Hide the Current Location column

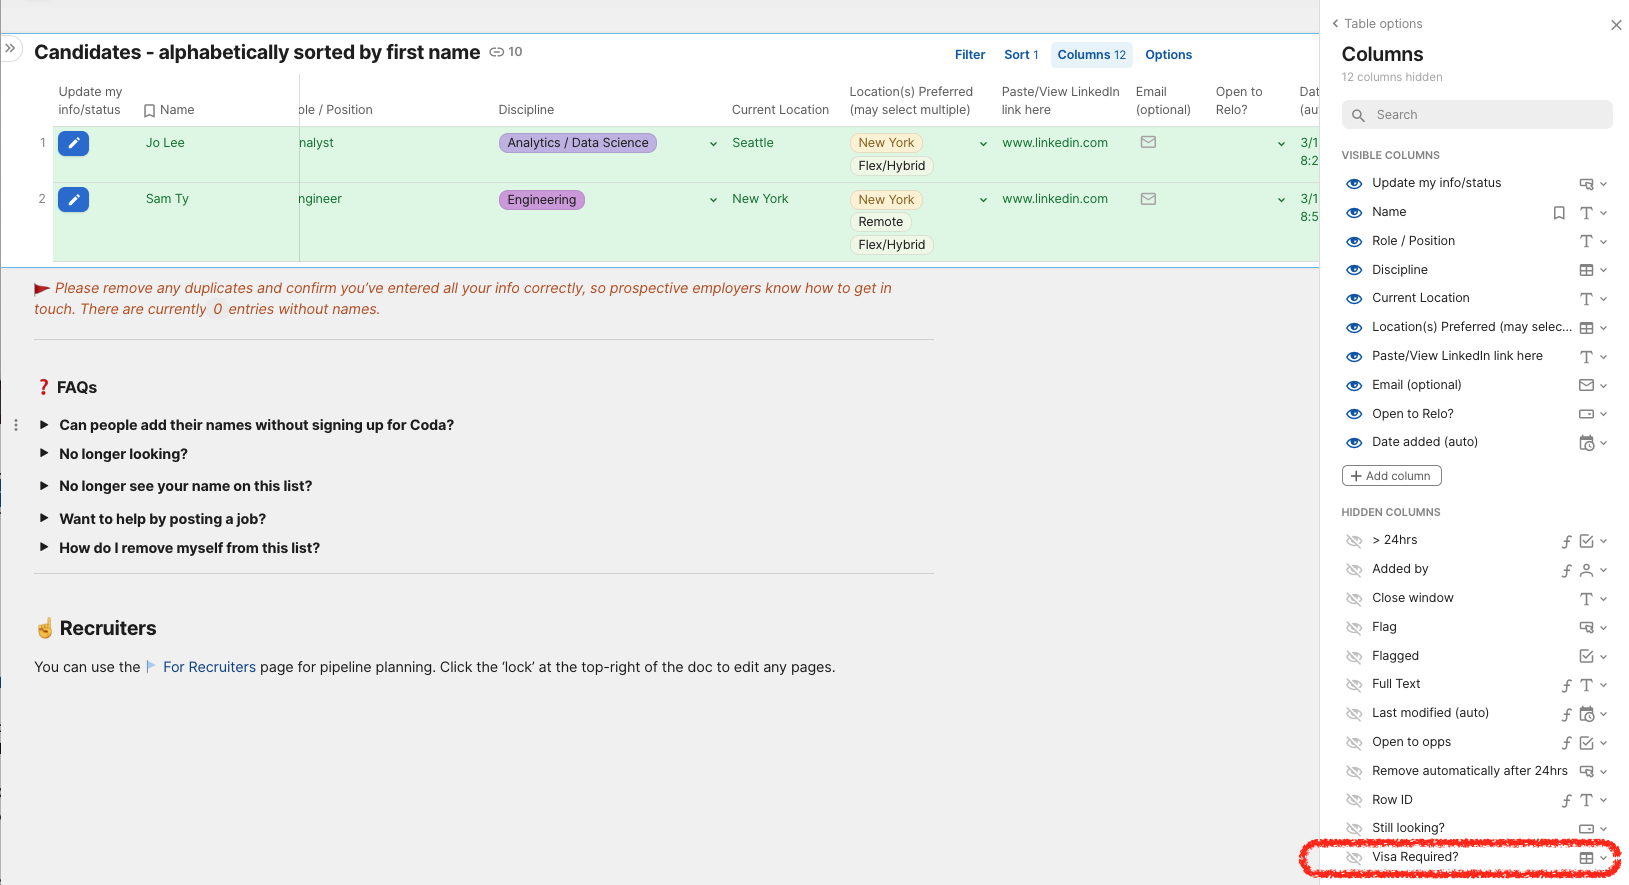tap(1354, 299)
